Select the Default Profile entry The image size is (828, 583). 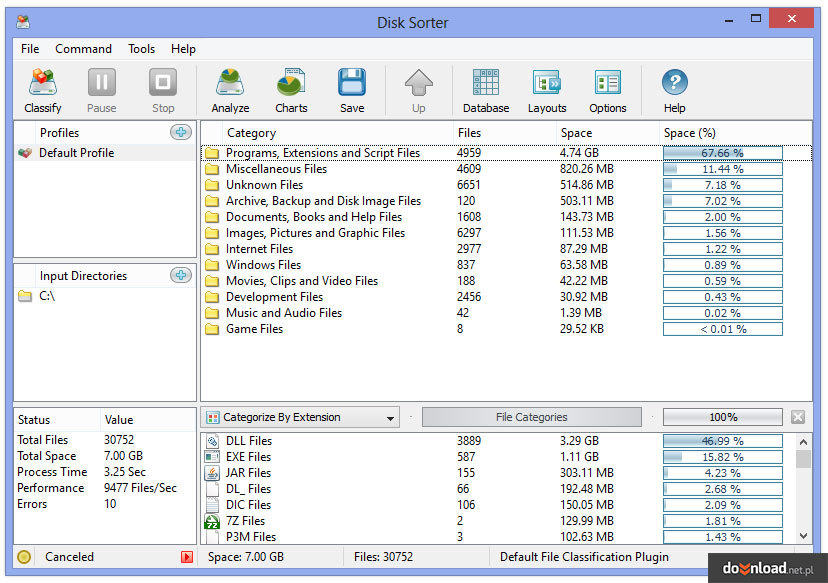(105, 153)
